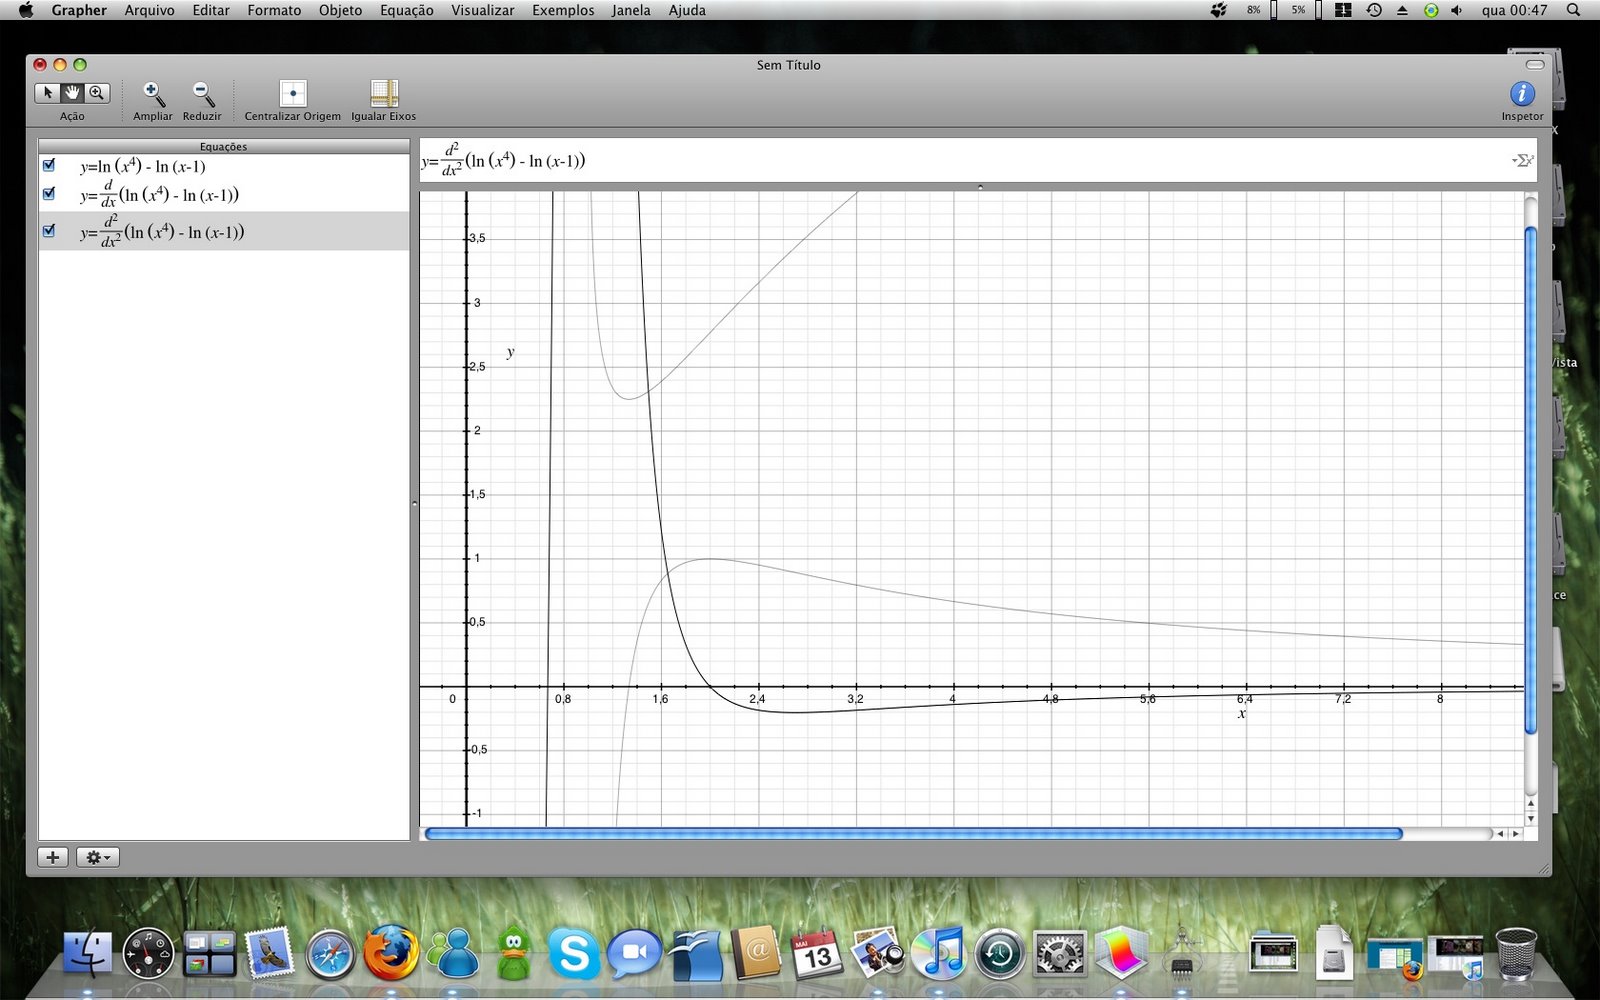This screenshot has height=1000, width=1600.
Task: Open the Visualizar menu
Action: click(483, 10)
